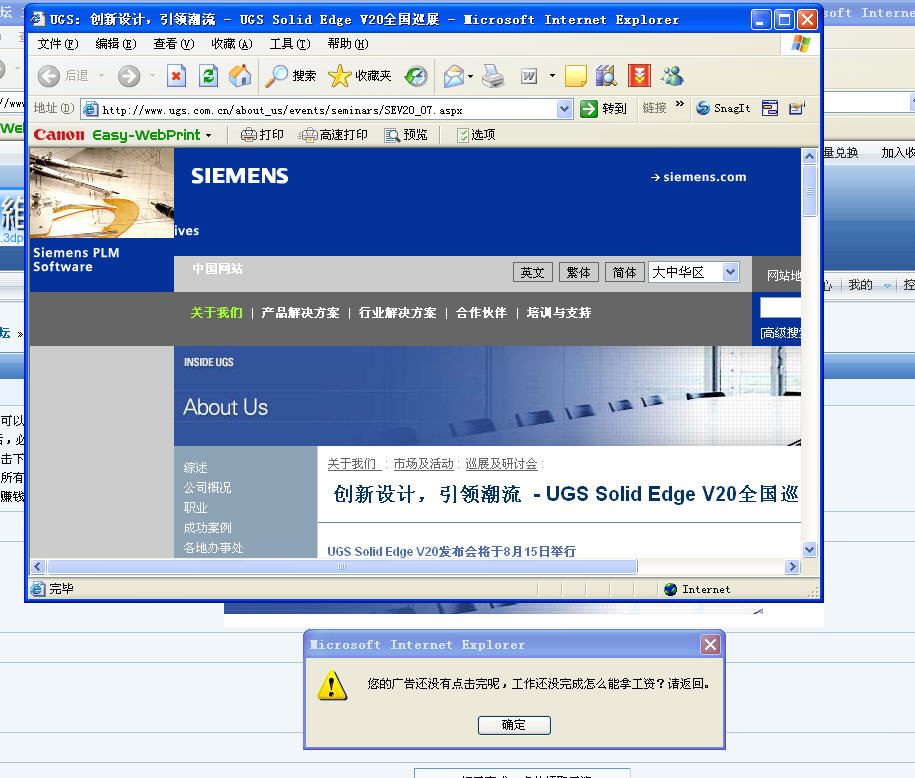Open the Mail envelope icon
Image resolution: width=915 pixels, height=778 pixels.
(453, 76)
